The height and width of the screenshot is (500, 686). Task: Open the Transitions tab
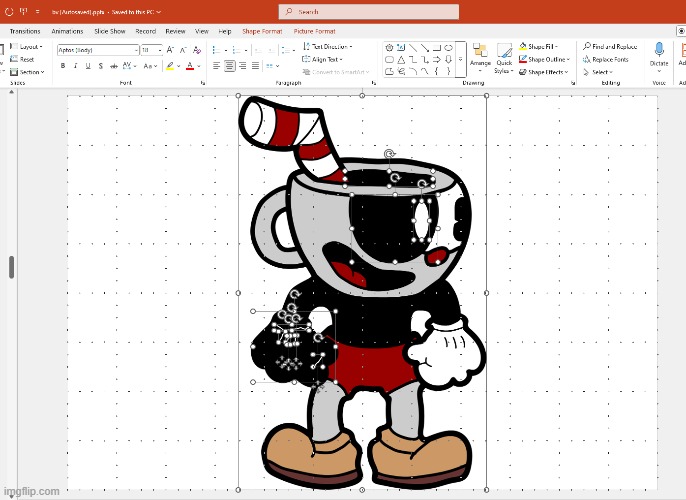pos(25,31)
